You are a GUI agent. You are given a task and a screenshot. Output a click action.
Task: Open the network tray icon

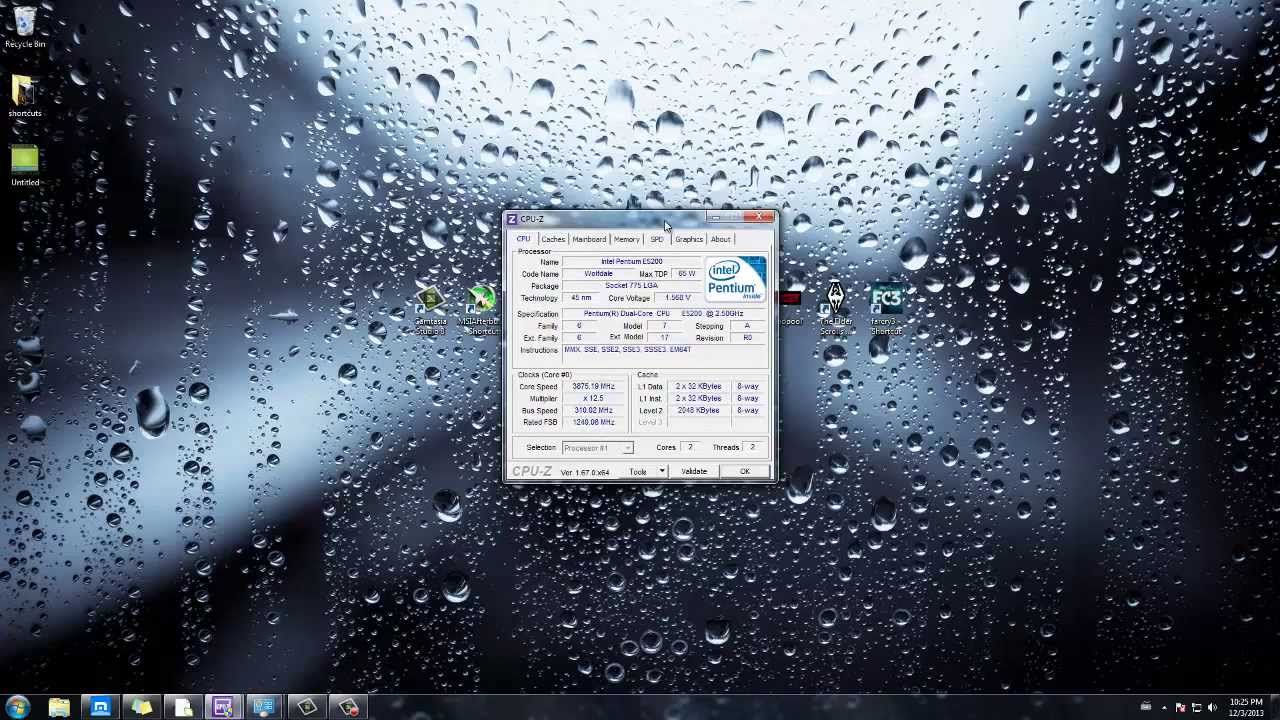1197,708
